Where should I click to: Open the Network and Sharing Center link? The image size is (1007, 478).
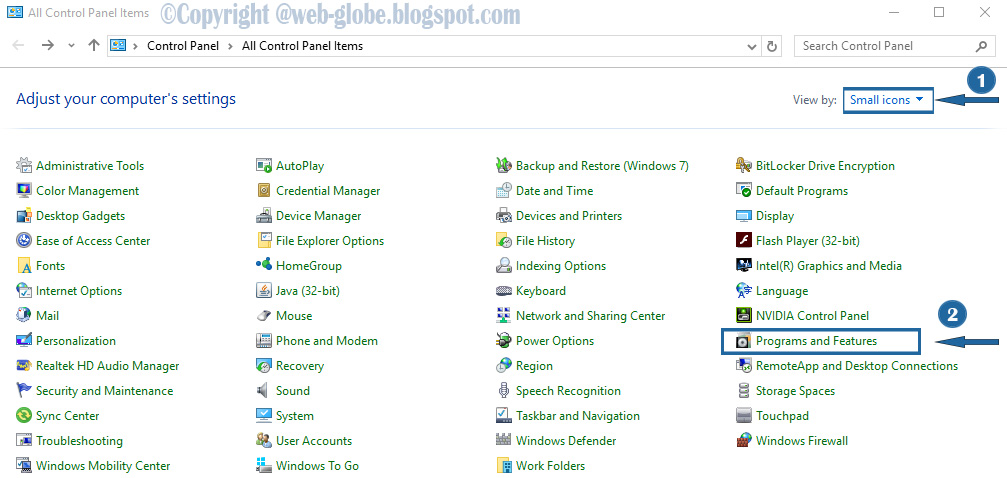591,316
